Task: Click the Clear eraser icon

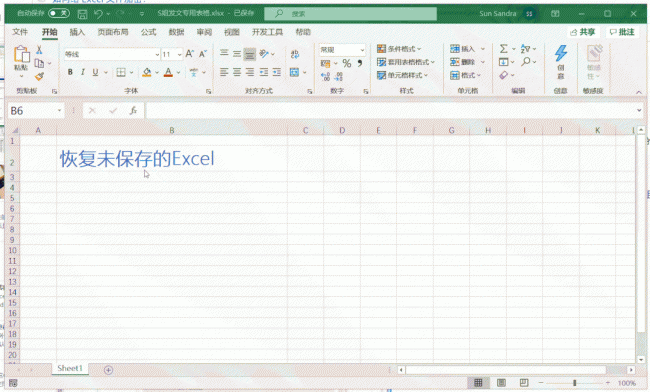Action: point(503,75)
